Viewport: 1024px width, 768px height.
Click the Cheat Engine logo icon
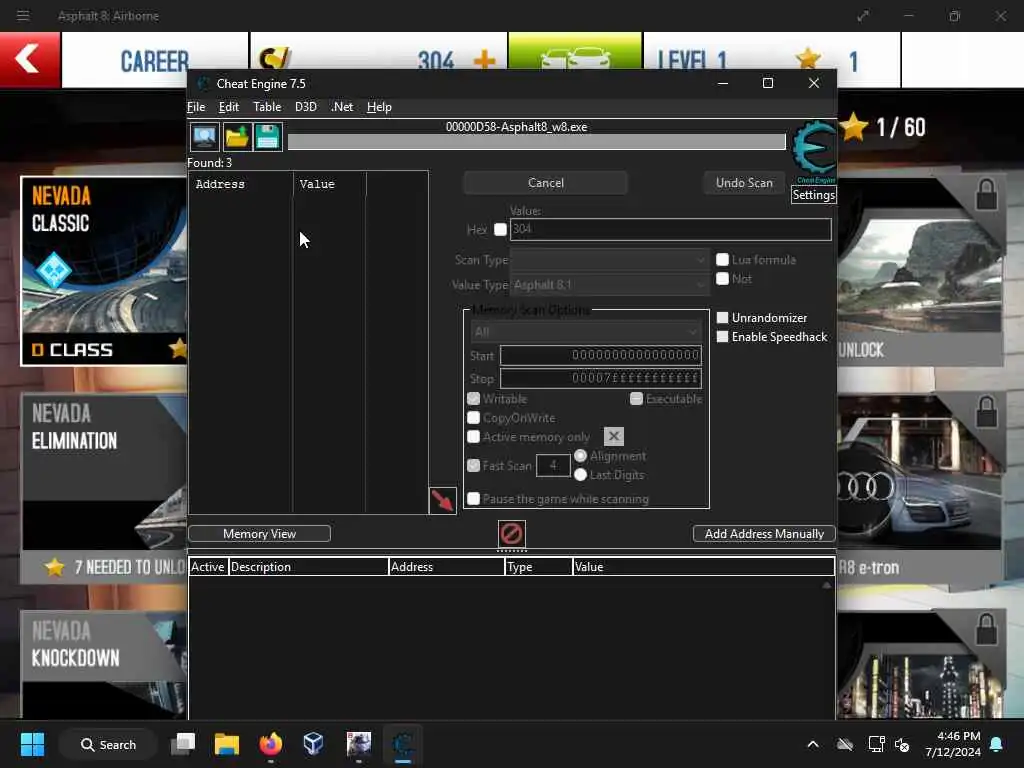point(814,150)
